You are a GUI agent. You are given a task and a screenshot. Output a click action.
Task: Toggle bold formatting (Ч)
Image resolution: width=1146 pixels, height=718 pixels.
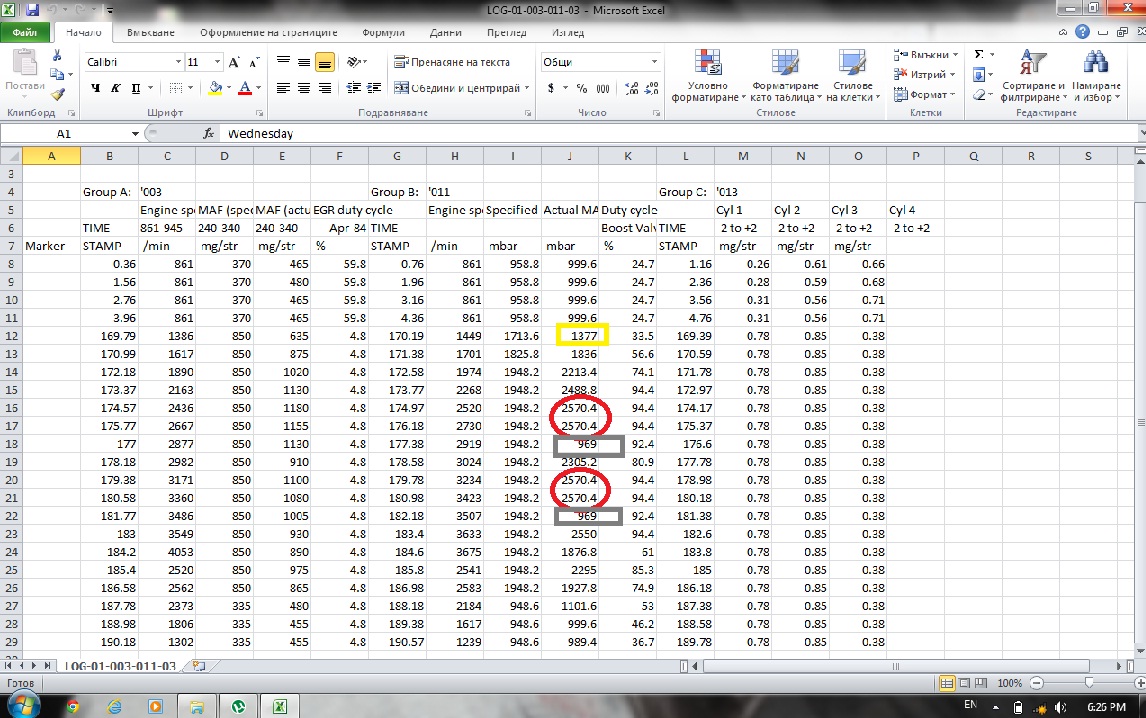[96, 88]
